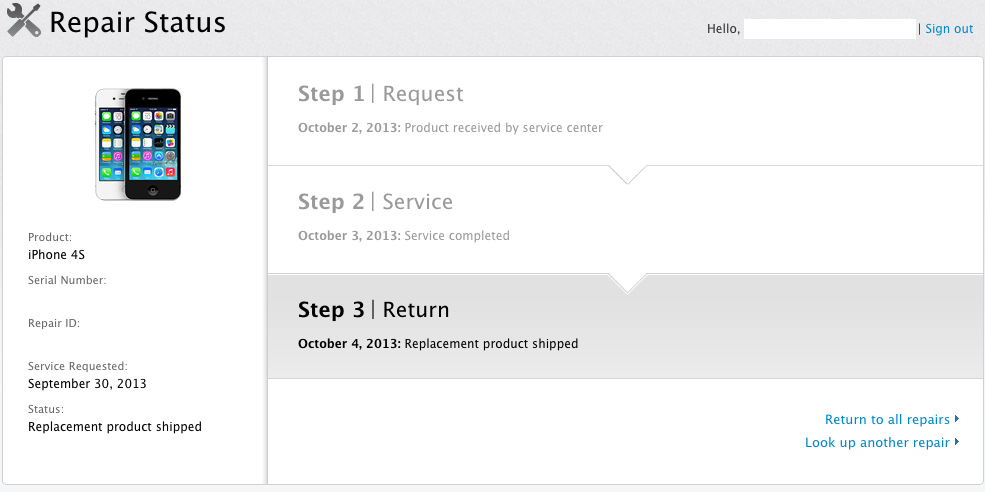Look up another repair
The width and height of the screenshot is (985, 492).
[877, 443]
